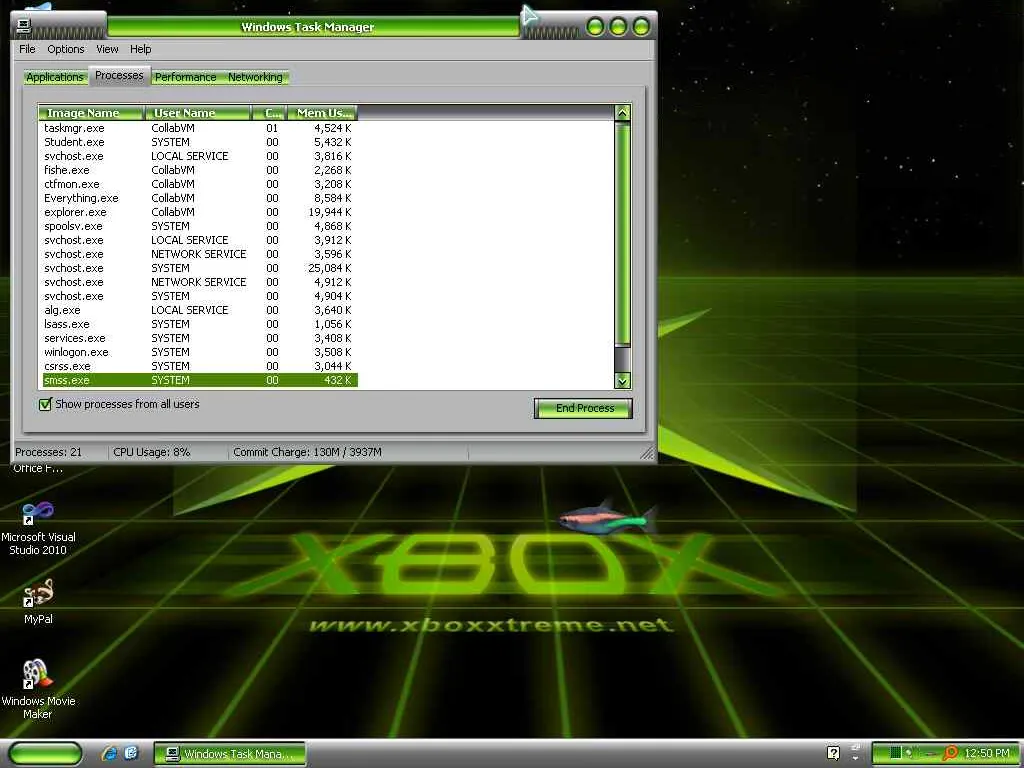Select the explorer.exe process row
The width and height of the screenshot is (1024, 768).
pyautogui.click(x=199, y=212)
